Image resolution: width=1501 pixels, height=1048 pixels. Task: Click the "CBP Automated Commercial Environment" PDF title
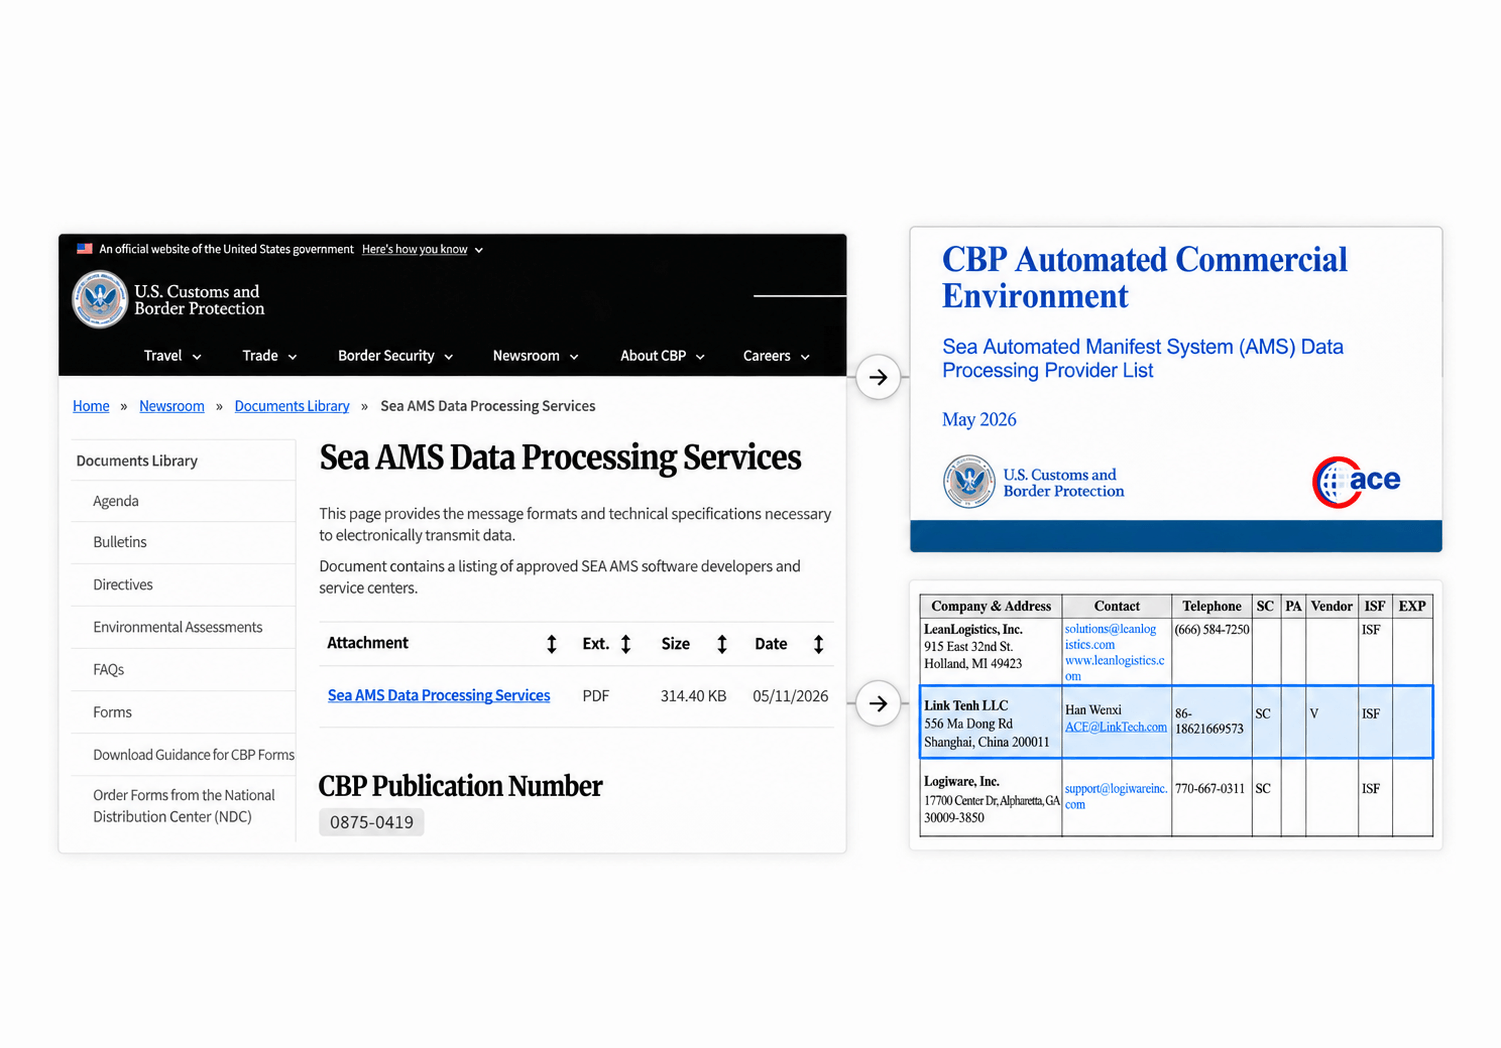pyautogui.click(x=1145, y=278)
